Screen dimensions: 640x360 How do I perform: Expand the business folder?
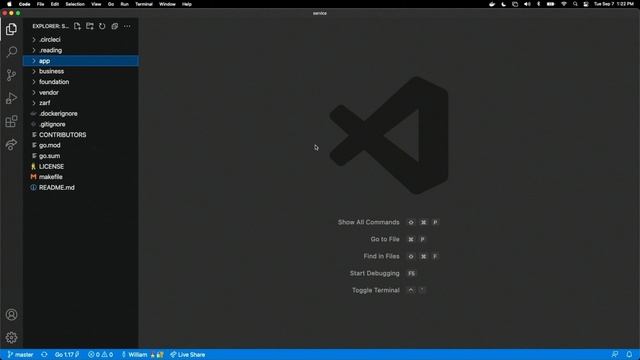click(x=81, y=71)
